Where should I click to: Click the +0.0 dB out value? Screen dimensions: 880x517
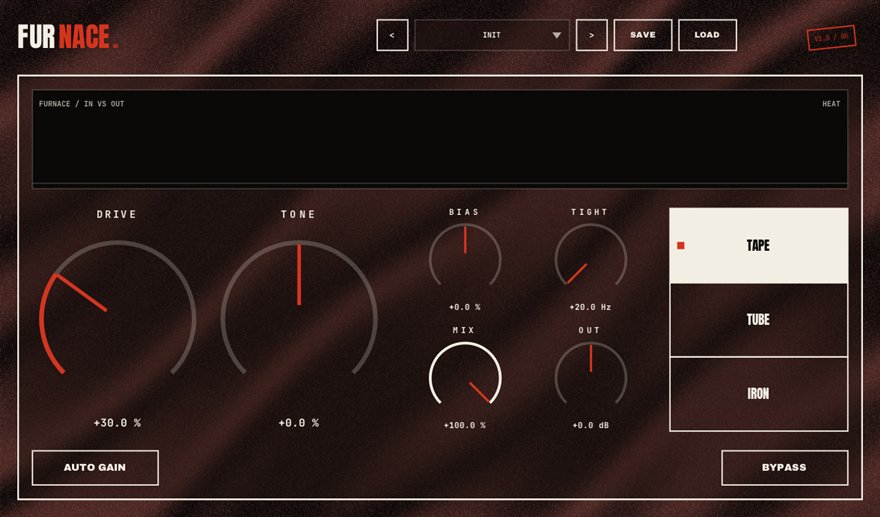tap(590, 426)
